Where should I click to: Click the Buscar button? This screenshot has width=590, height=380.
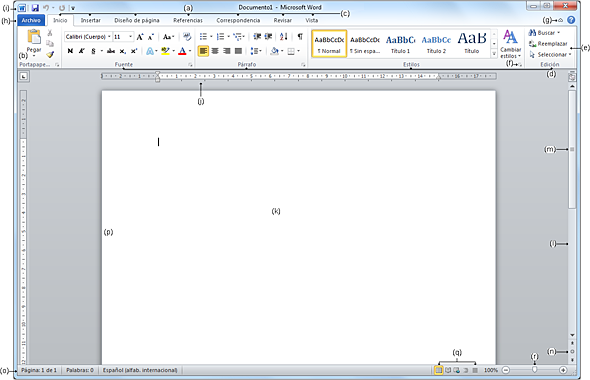544,33
